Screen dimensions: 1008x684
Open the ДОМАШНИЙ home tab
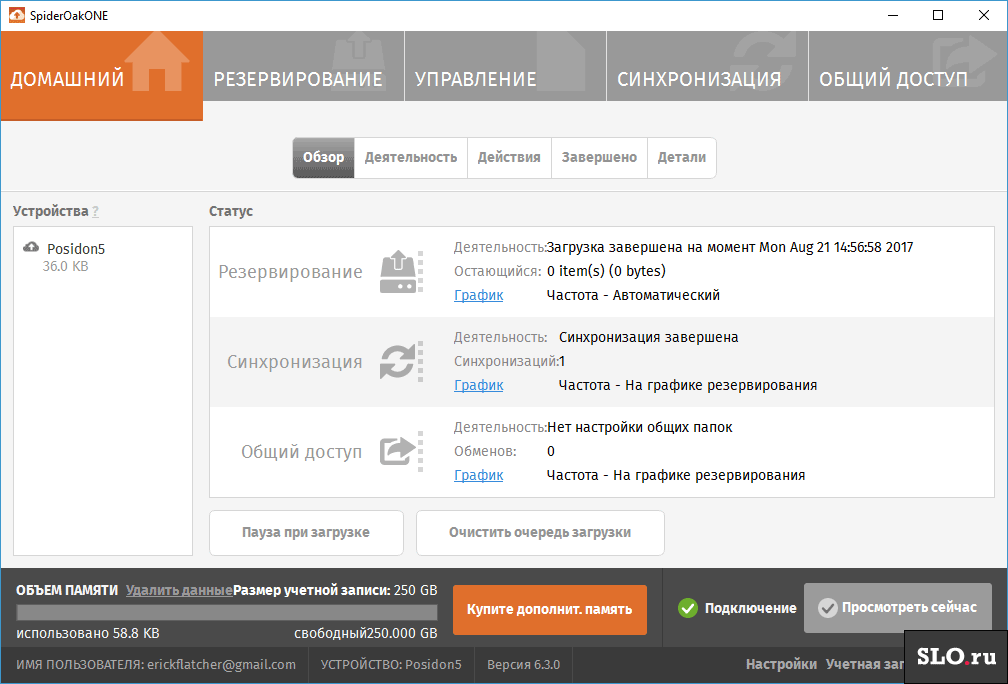pos(102,76)
